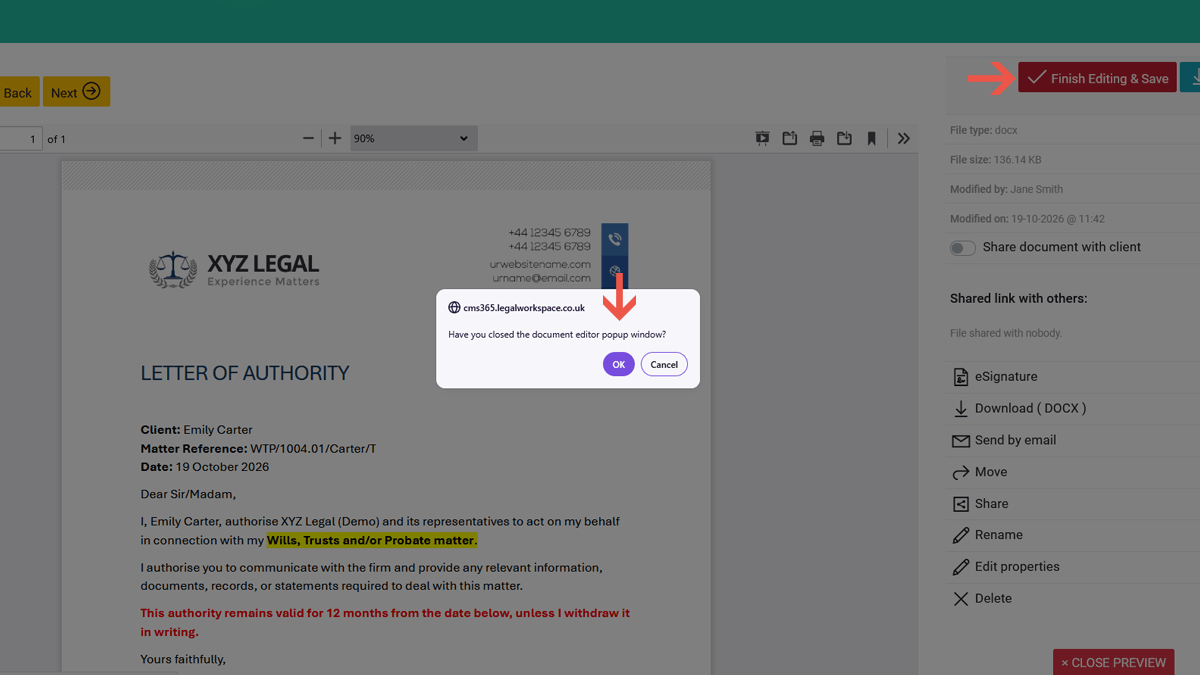This screenshot has width=1200, height=675.
Task: Click the page number field
Action: [x=20, y=139]
